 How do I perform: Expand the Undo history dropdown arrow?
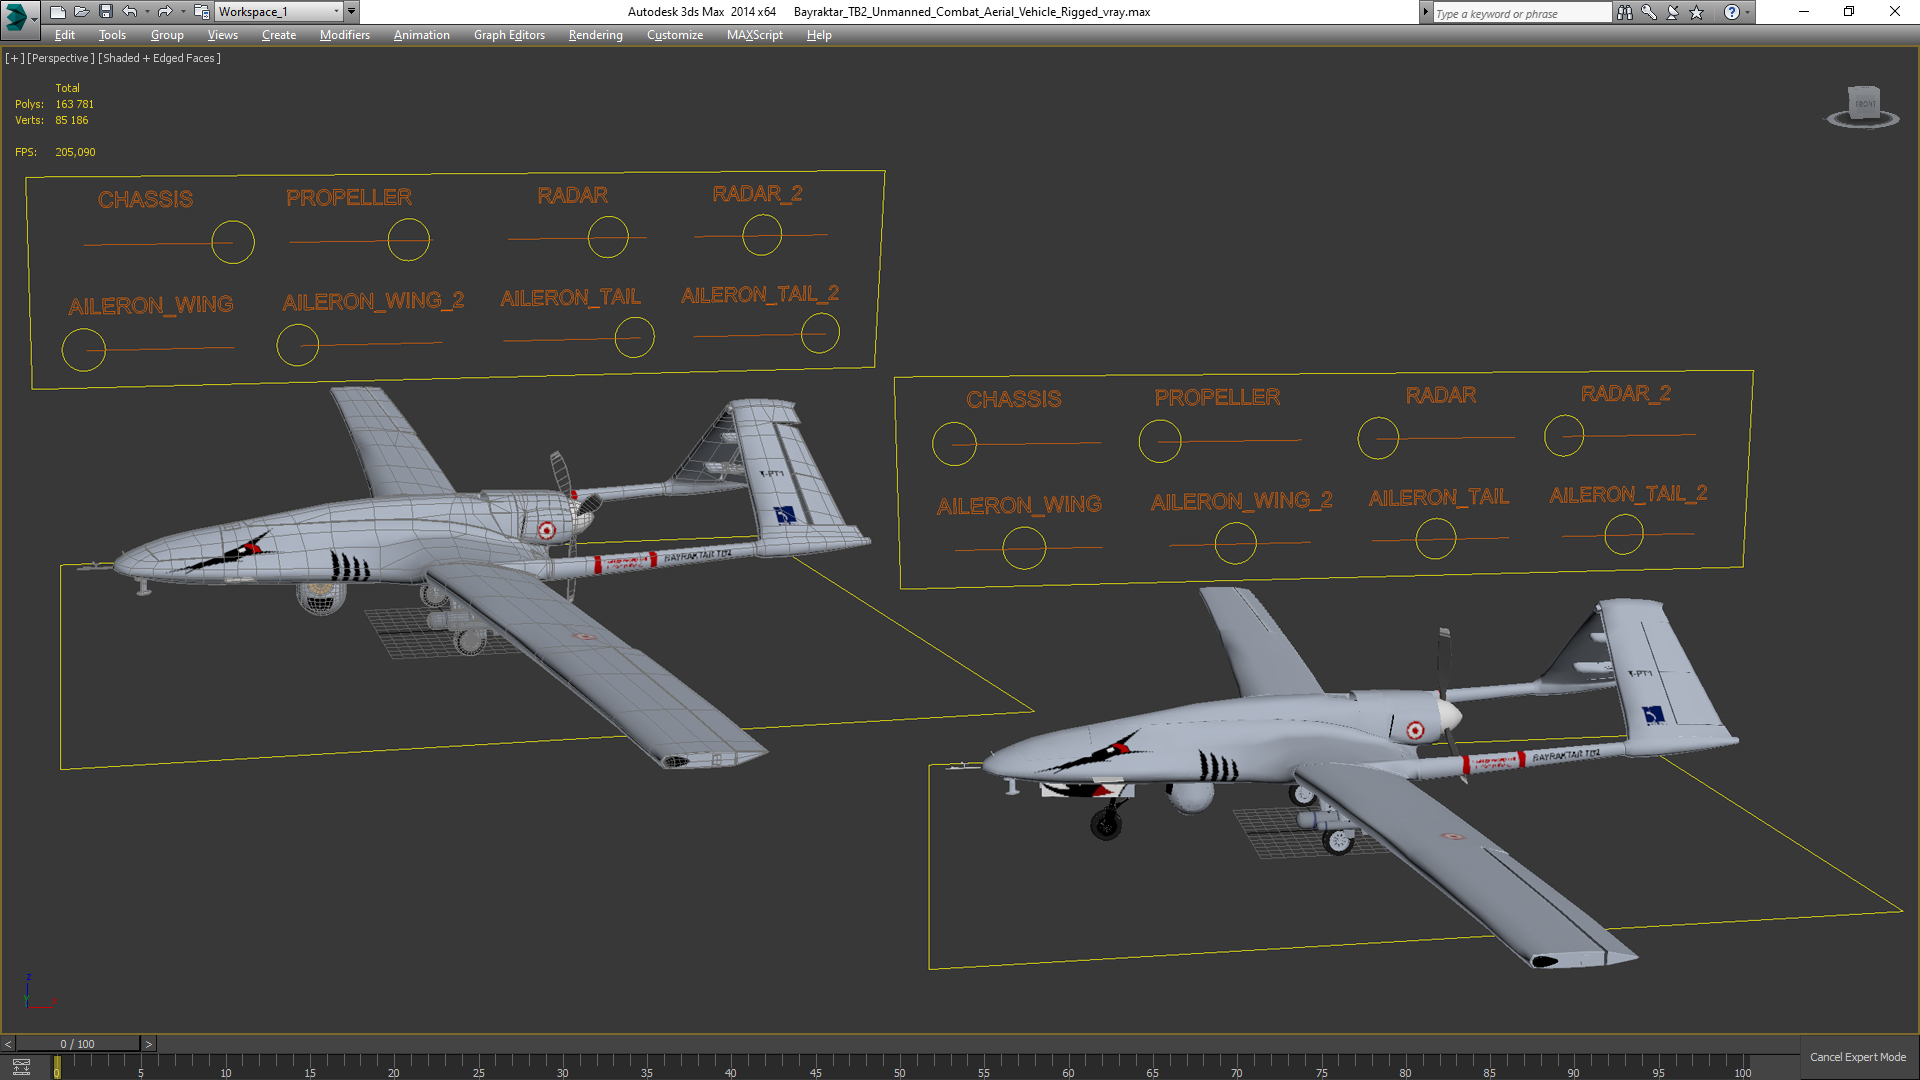tap(147, 12)
